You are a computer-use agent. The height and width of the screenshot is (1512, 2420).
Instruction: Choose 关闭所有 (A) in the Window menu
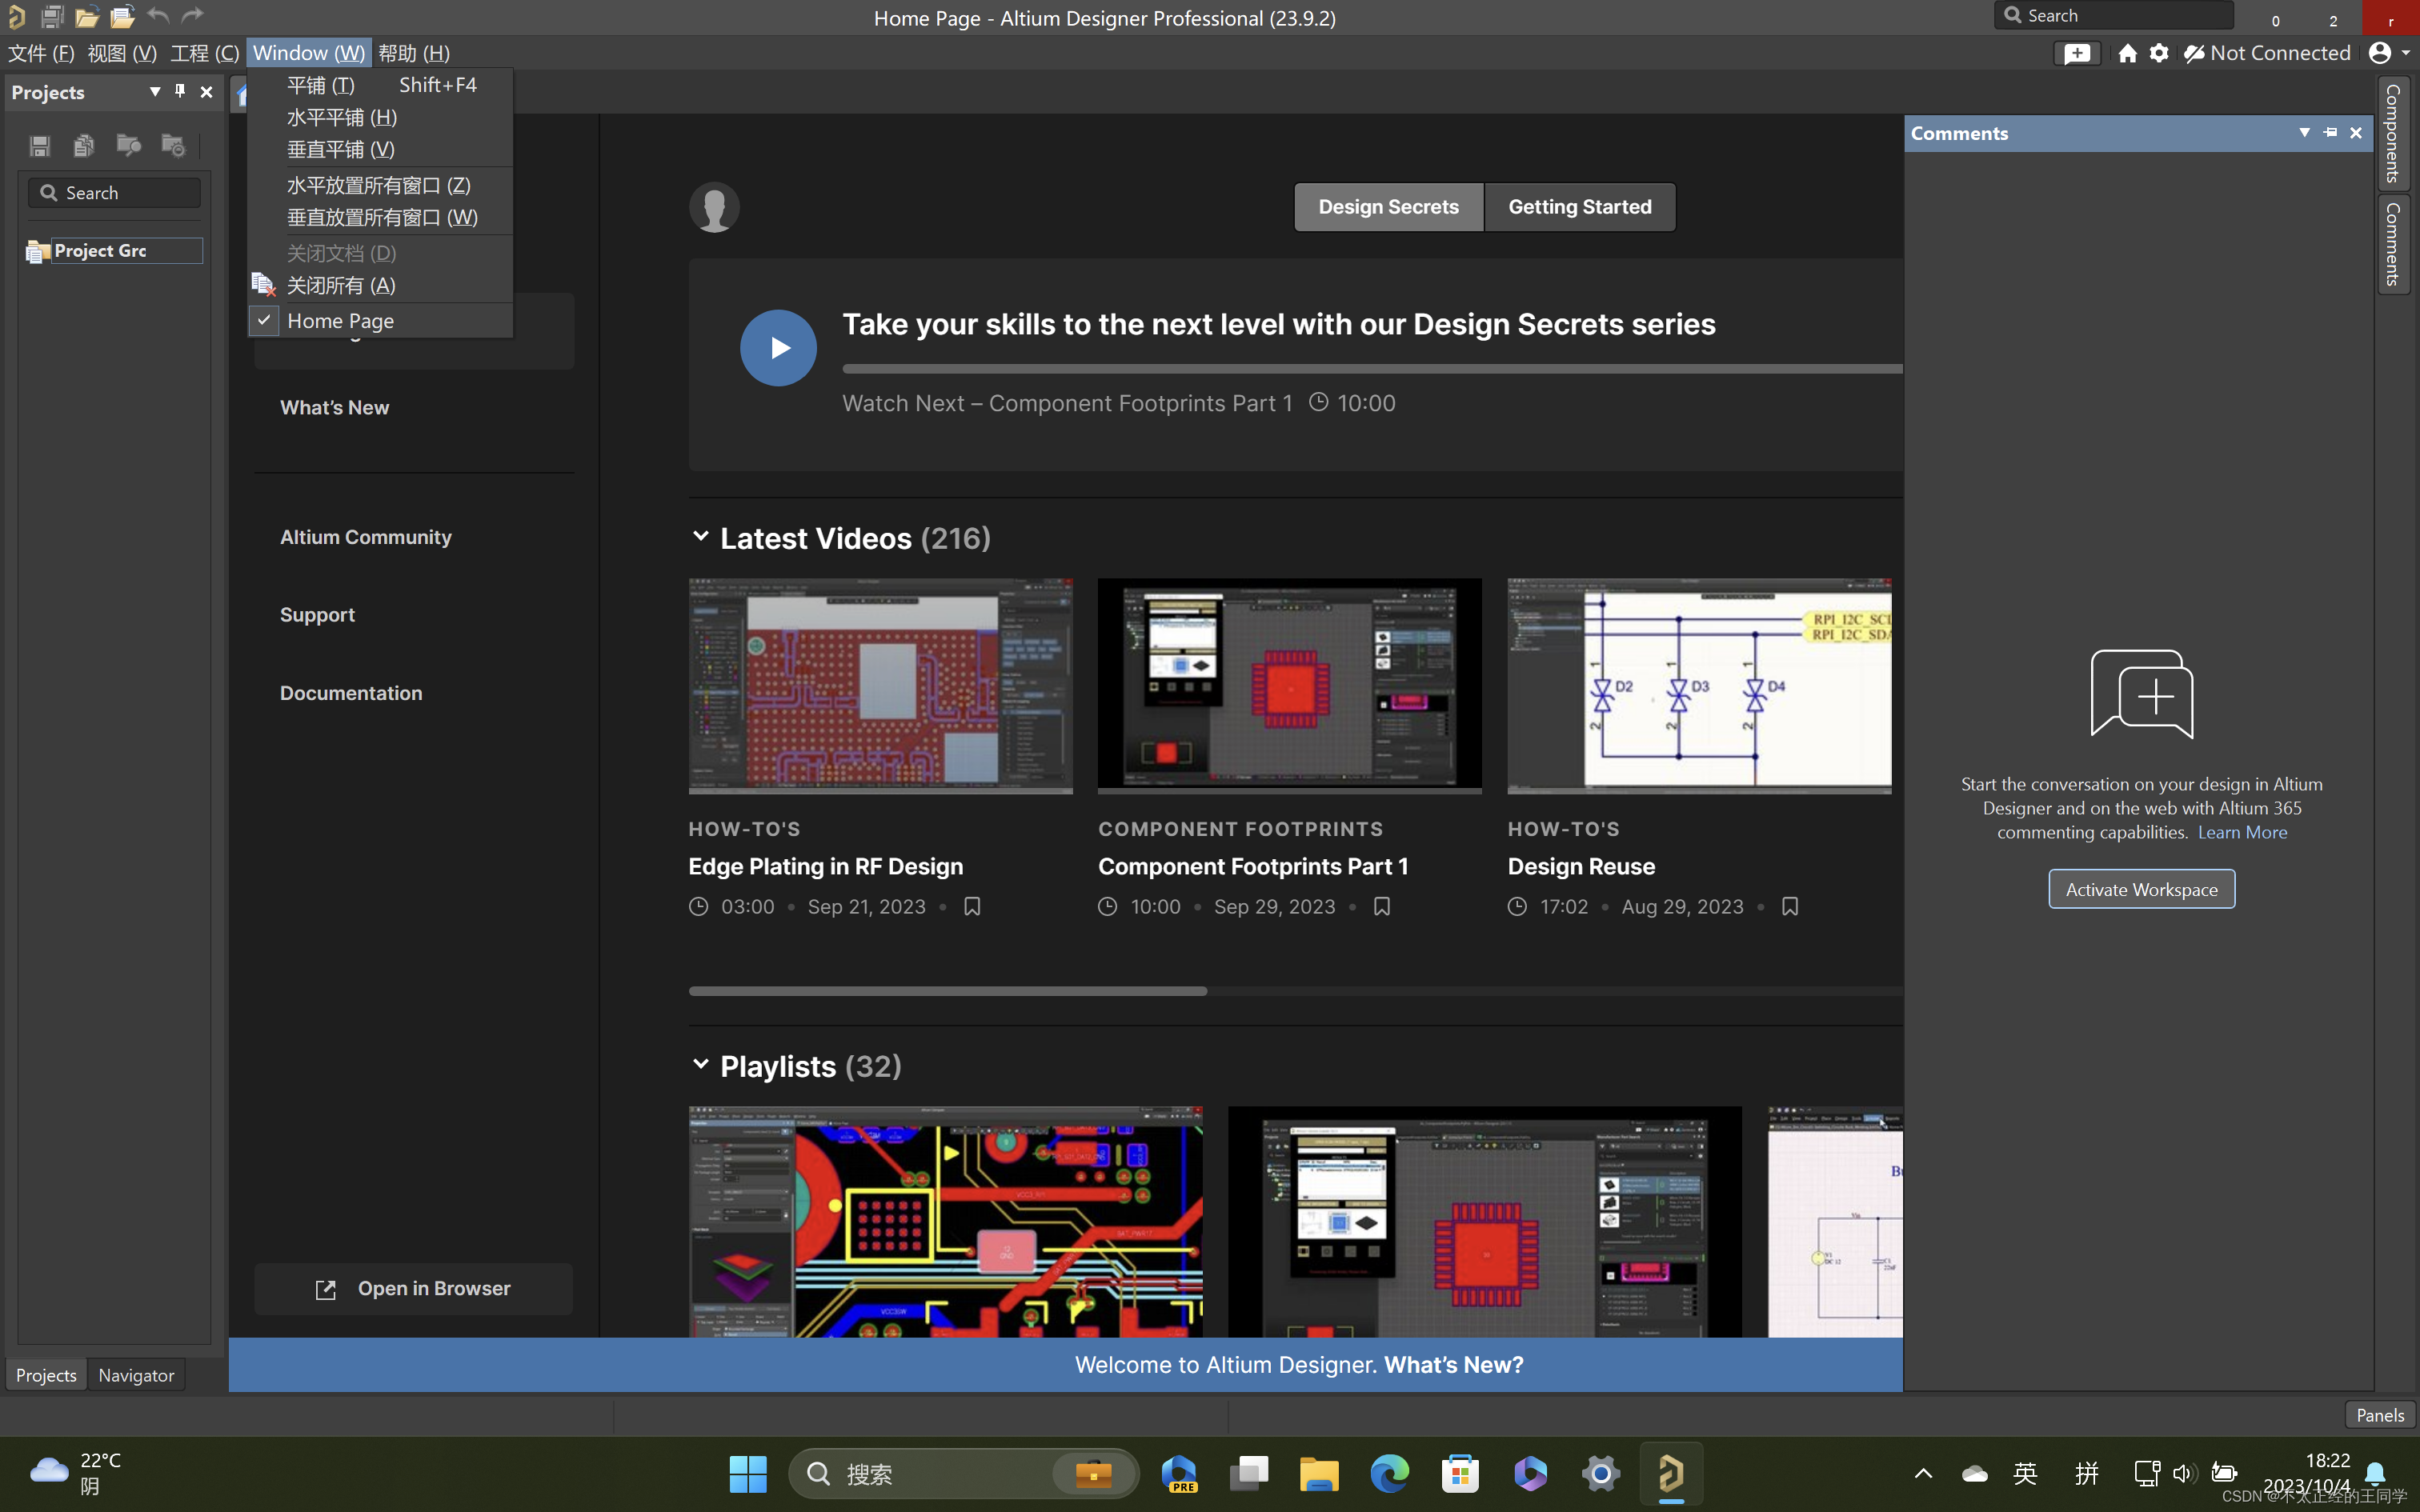coord(381,285)
